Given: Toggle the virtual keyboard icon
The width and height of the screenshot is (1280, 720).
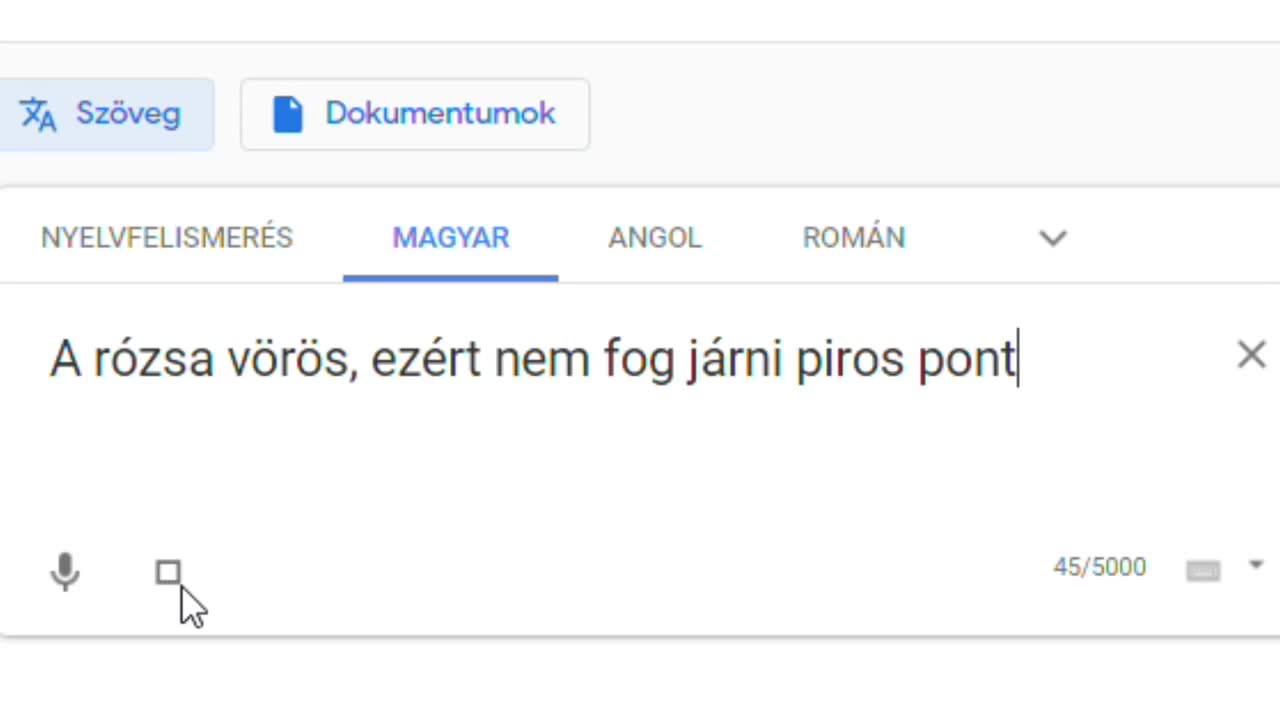Looking at the screenshot, I should [1202, 570].
